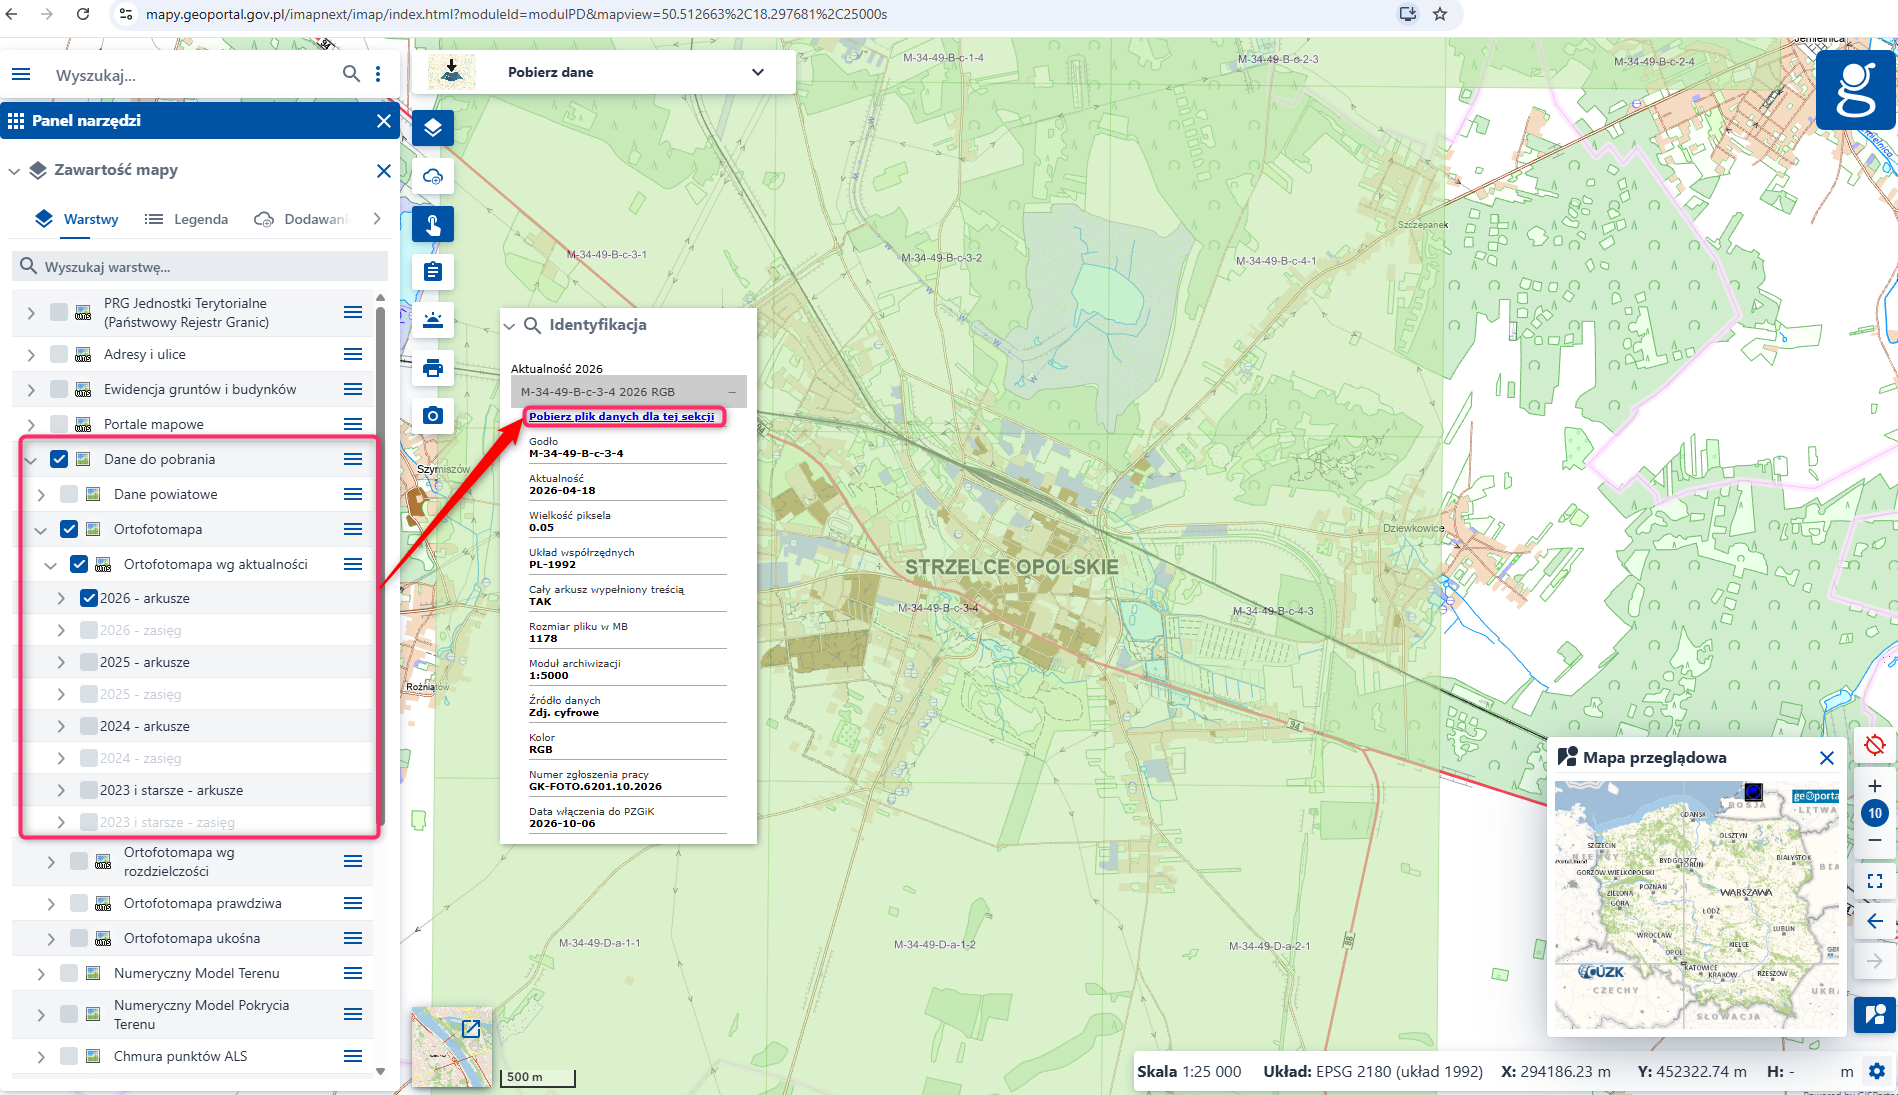Screen dimensions: 1898x1095
Task: Click the Wyszukaj warstwę search field
Action: 200,267
